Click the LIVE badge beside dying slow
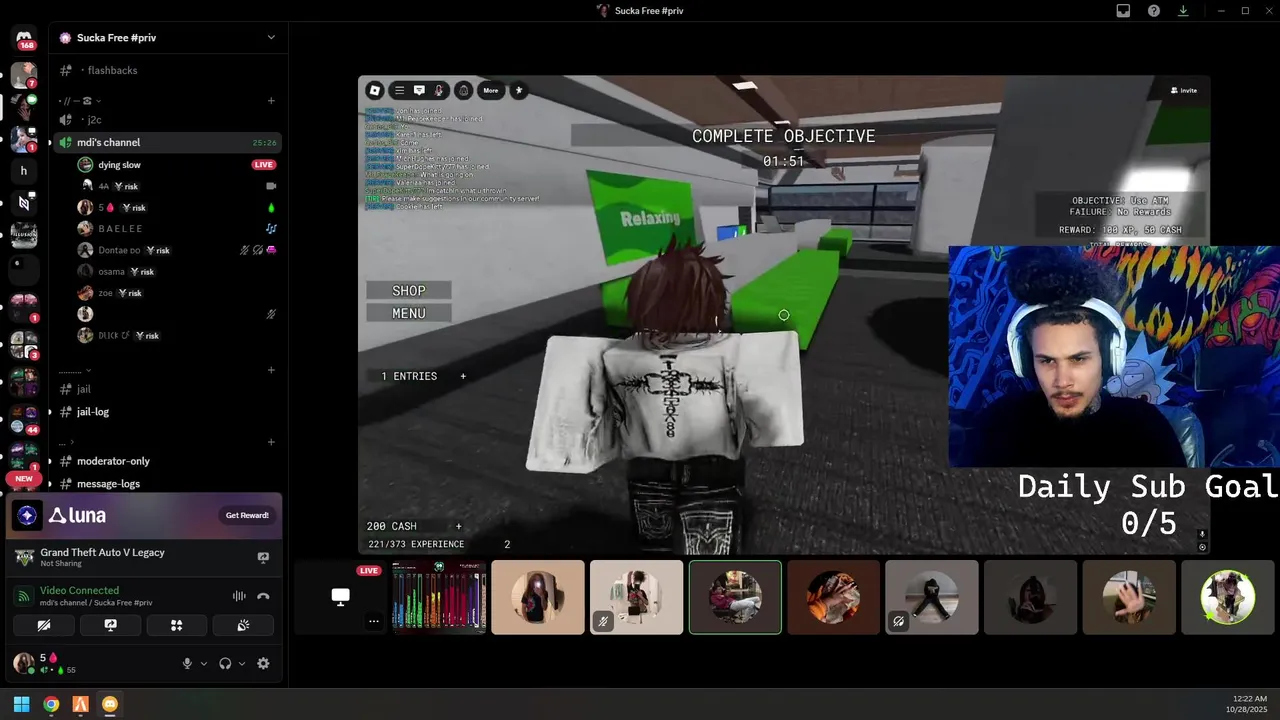 coord(264,164)
